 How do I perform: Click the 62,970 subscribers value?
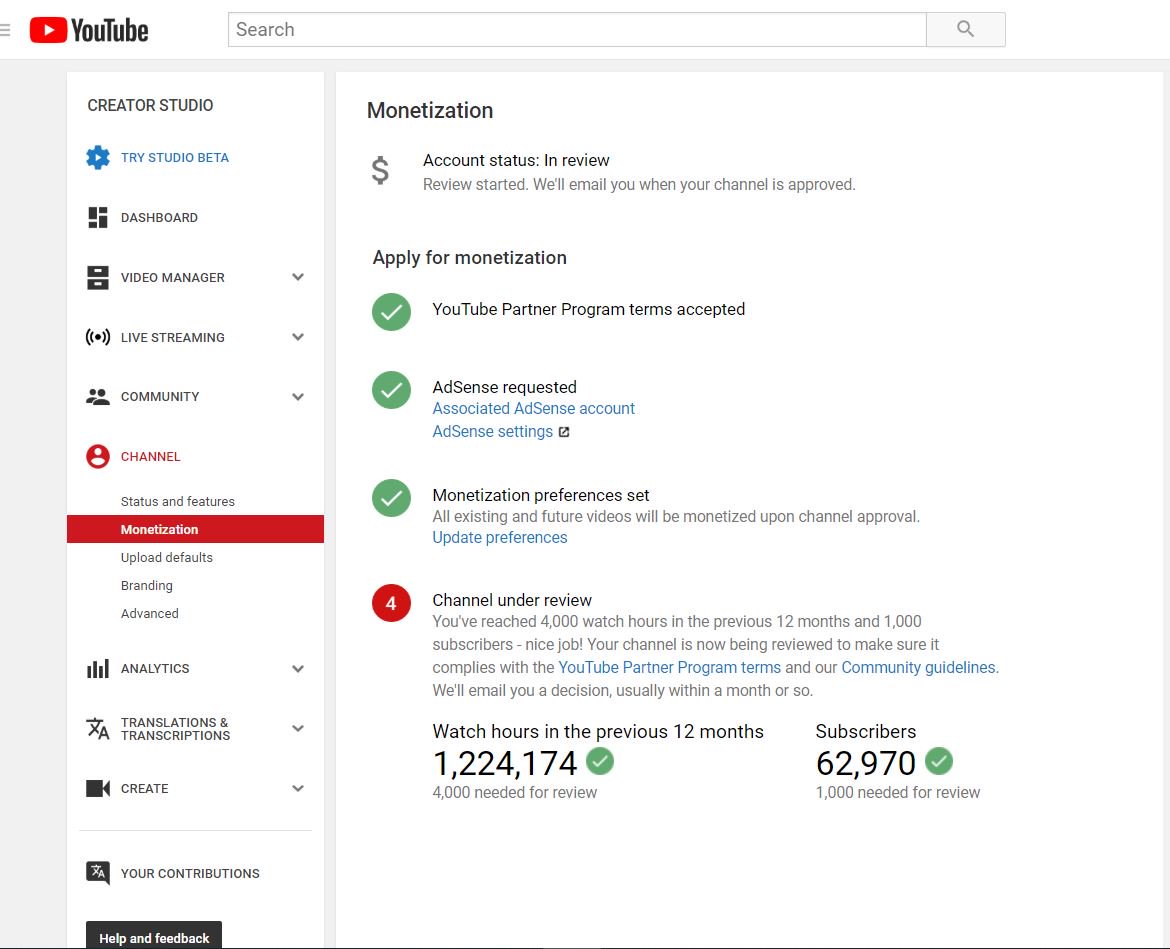click(x=866, y=763)
